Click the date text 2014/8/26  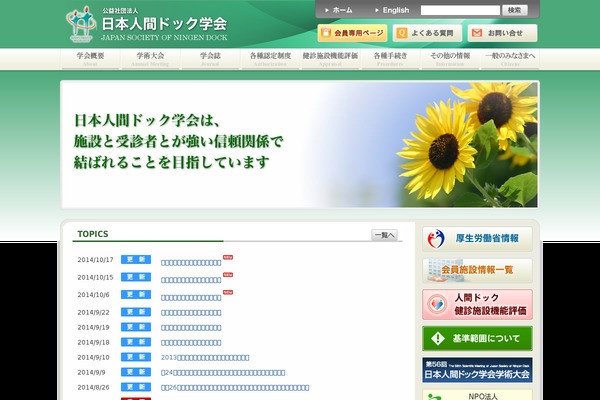[93, 388]
